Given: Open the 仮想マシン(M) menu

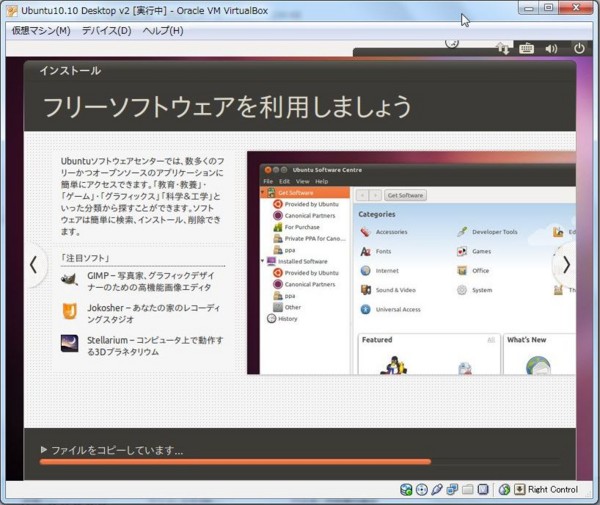Looking at the screenshot, I should [x=41, y=31].
